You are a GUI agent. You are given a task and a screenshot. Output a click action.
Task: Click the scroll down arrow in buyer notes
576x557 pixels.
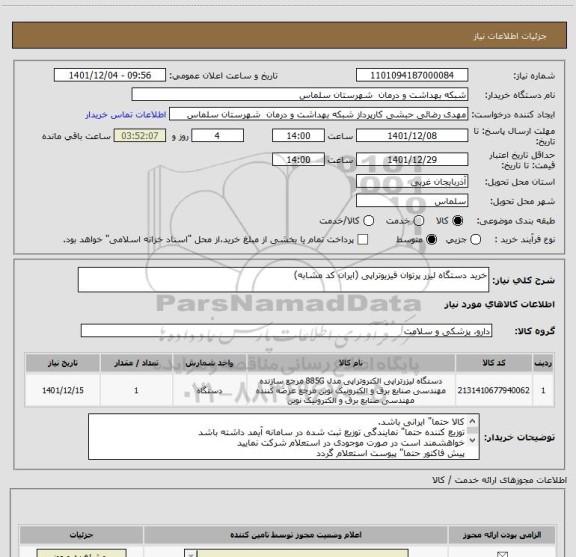click(x=472, y=440)
